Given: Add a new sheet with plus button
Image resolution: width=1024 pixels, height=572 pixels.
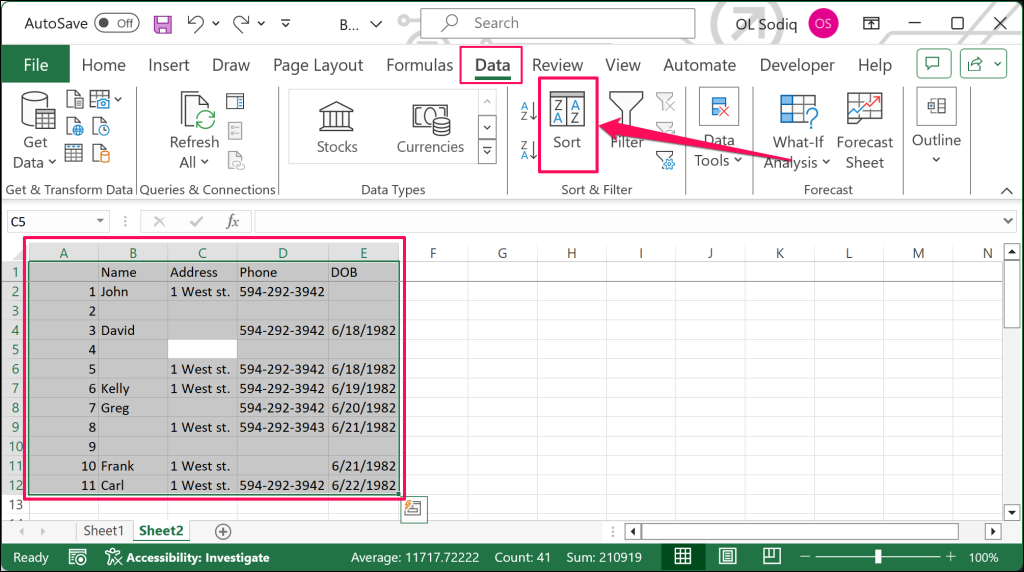Looking at the screenshot, I should pyautogui.click(x=223, y=532).
